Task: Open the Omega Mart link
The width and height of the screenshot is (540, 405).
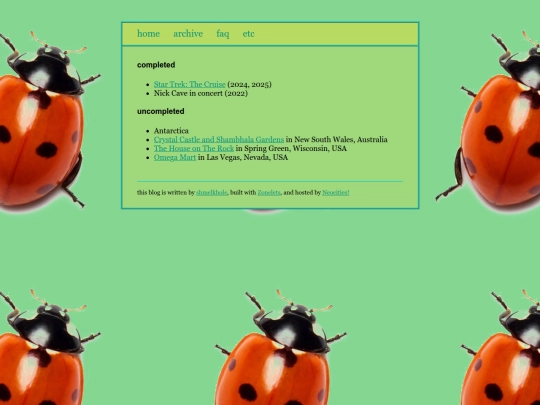Action: (x=175, y=157)
